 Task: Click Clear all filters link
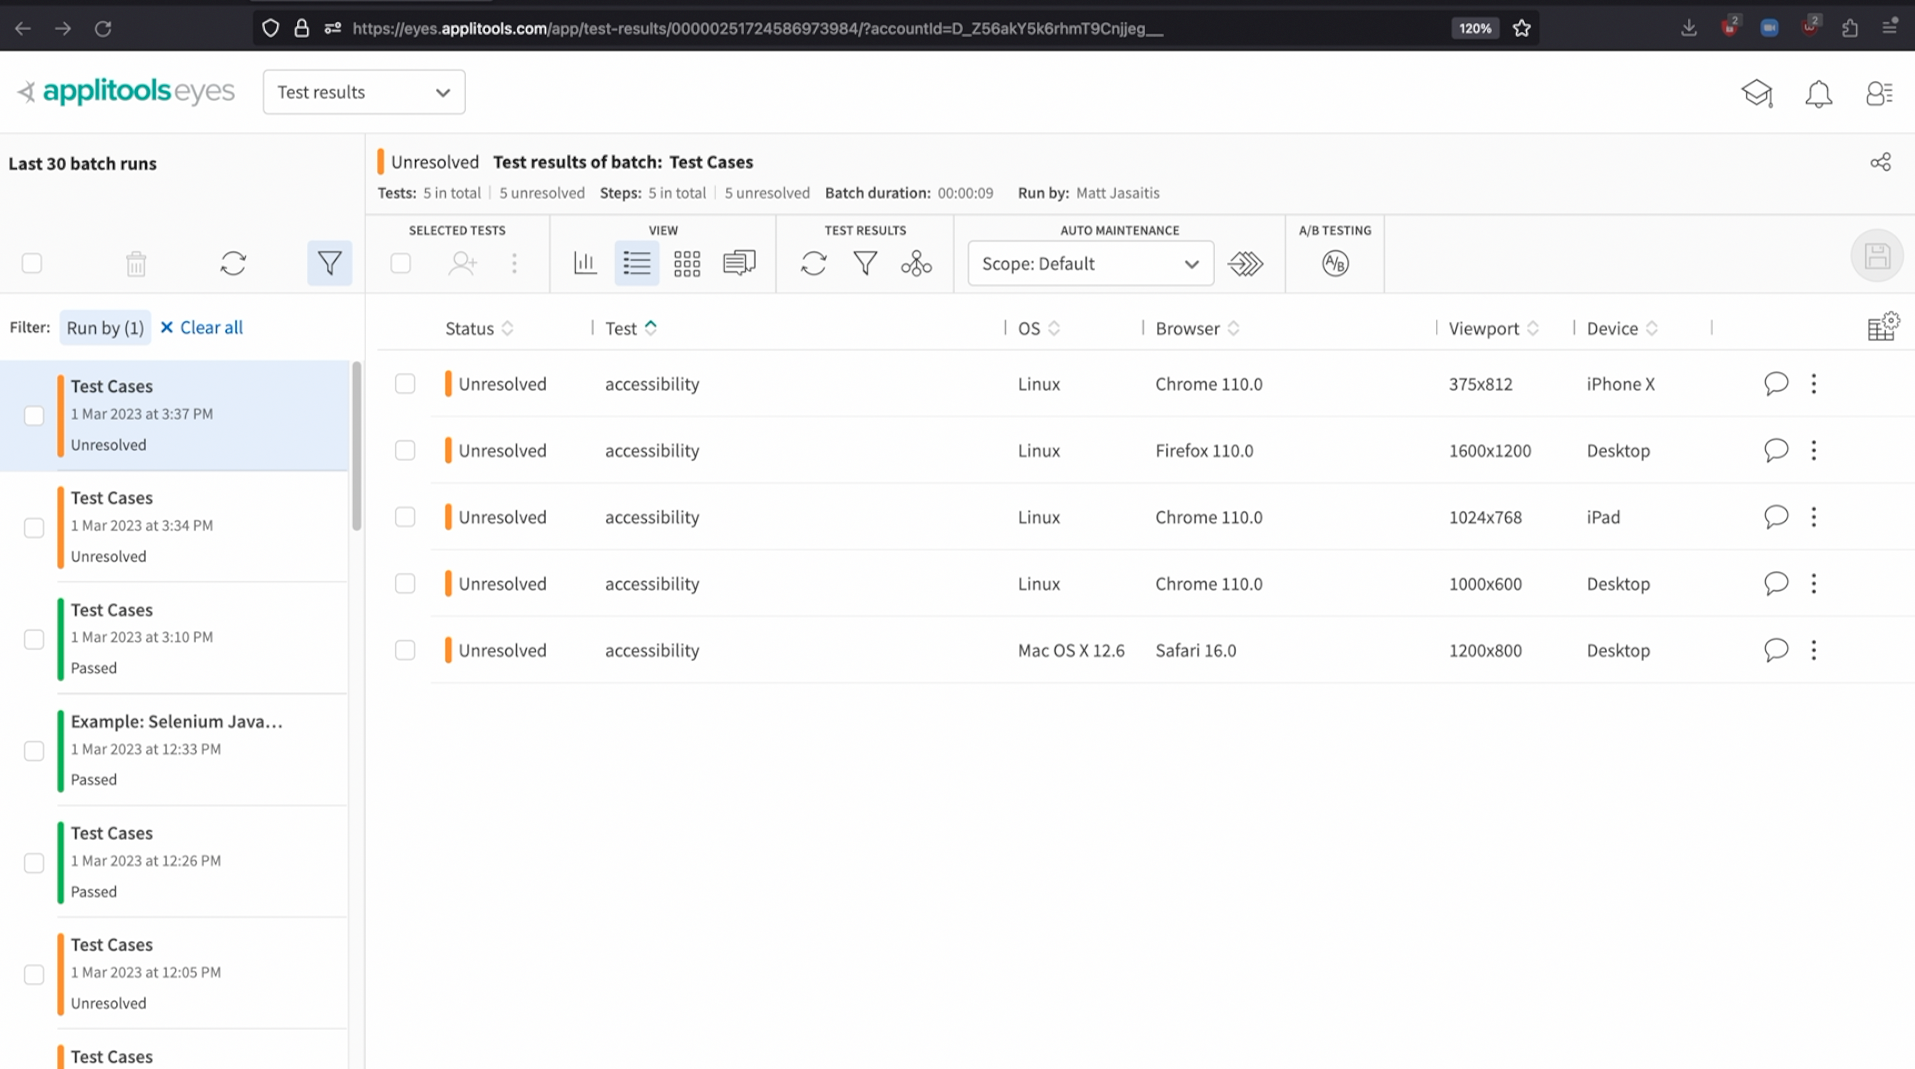pyautogui.click(x=201, y=327)
